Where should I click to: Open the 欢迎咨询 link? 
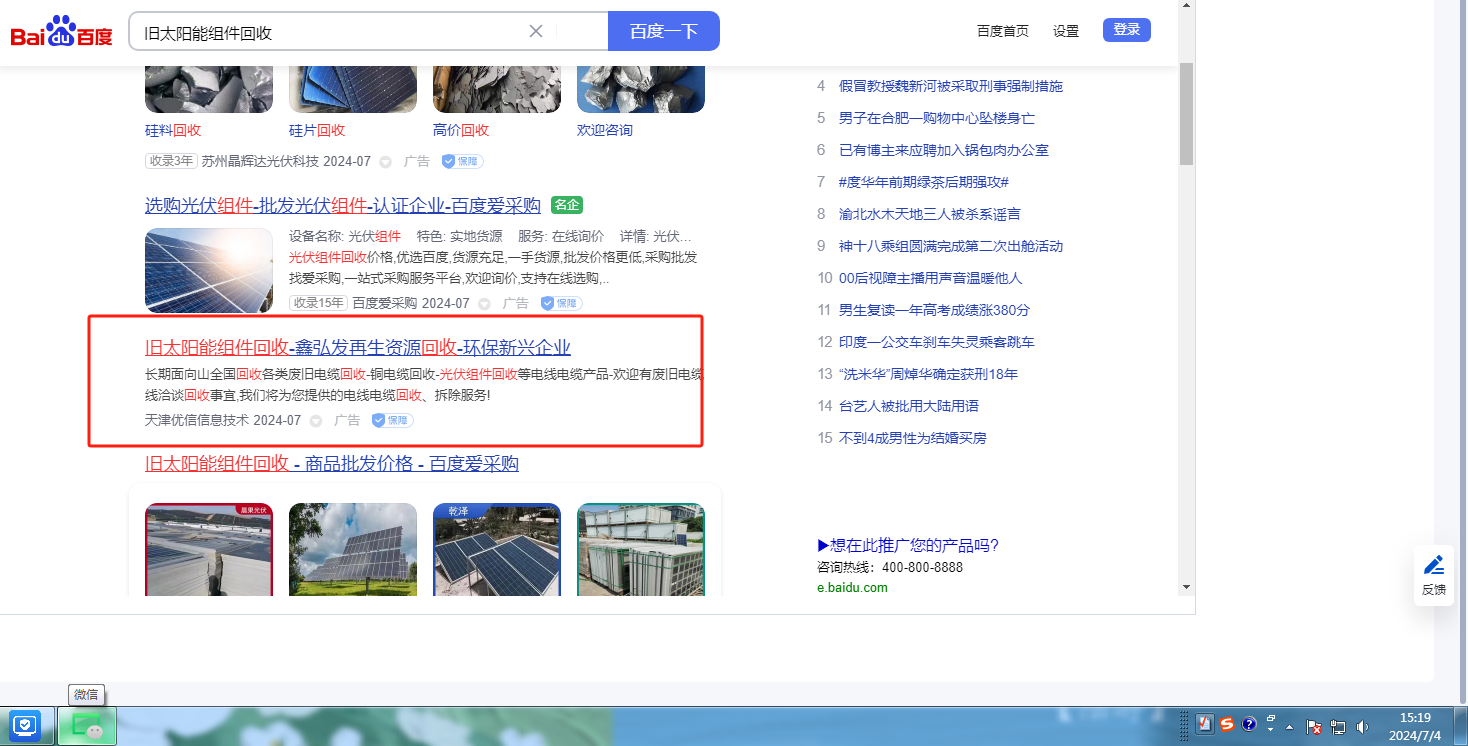pos(605,130)
